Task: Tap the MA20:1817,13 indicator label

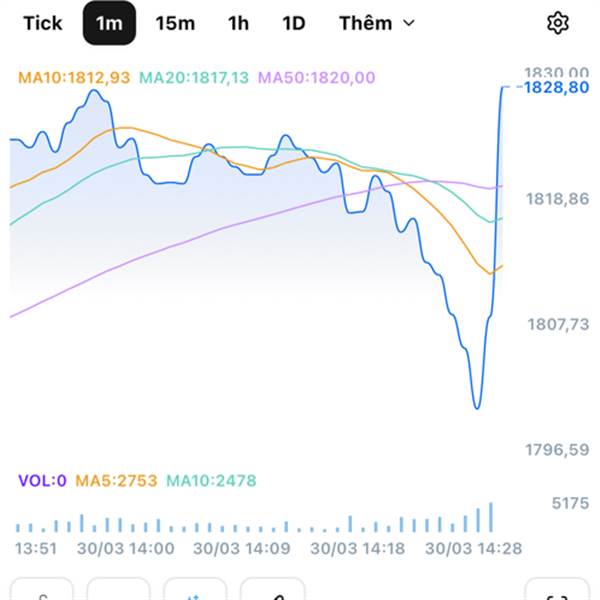Action: point(194,77)
